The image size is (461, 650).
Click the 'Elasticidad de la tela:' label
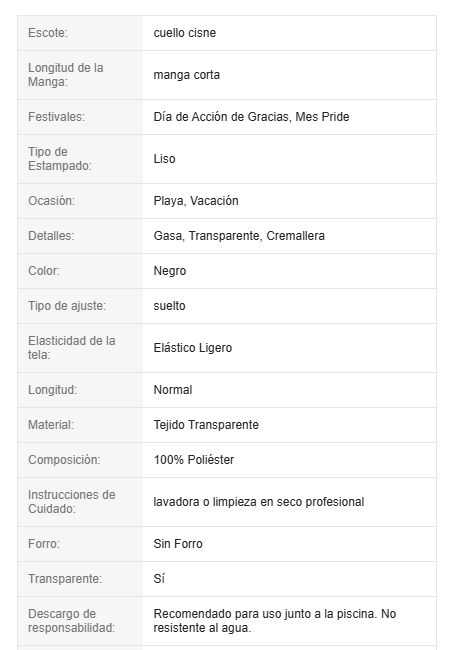[x=72, y=348]
